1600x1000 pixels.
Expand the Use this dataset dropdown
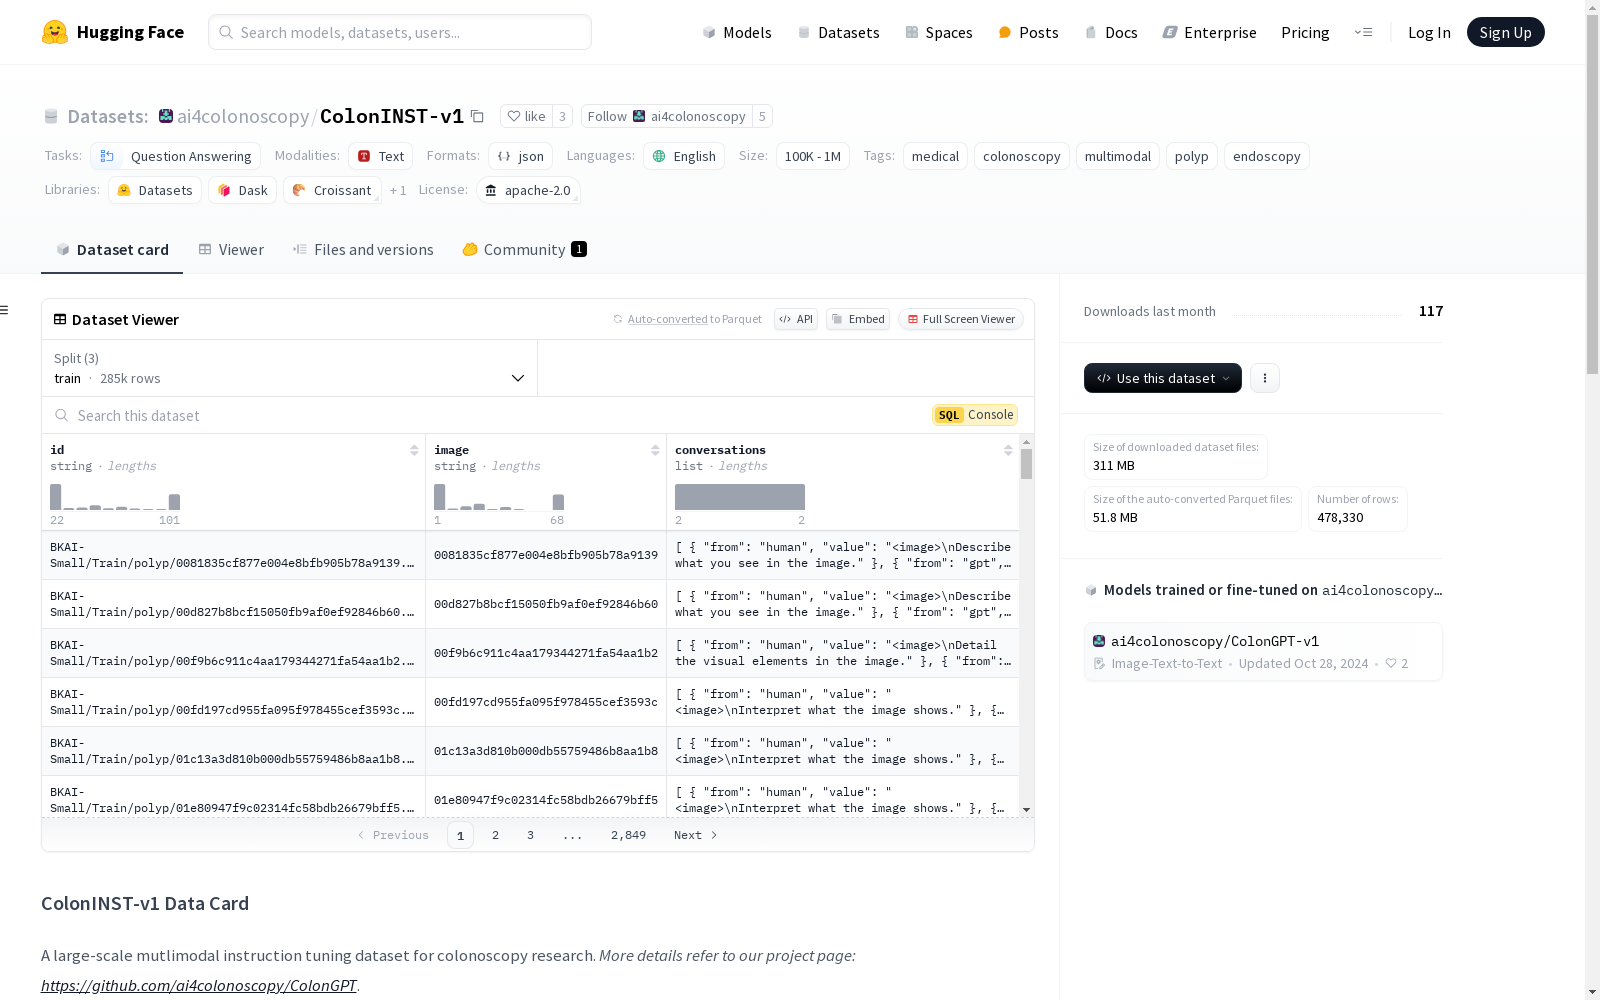(x=1163, y=378)
